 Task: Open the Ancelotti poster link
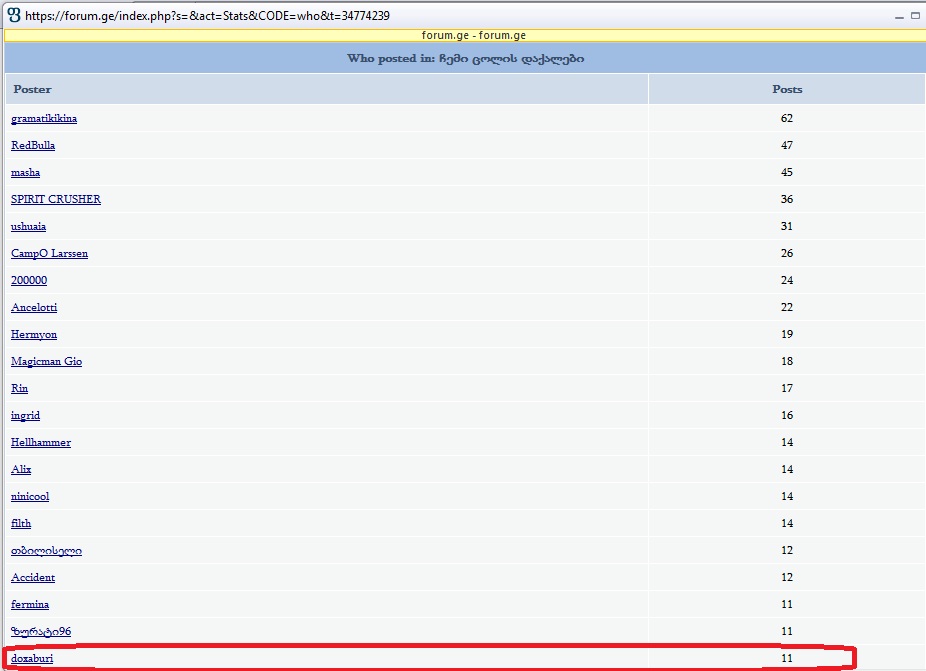tap(34, 308)
